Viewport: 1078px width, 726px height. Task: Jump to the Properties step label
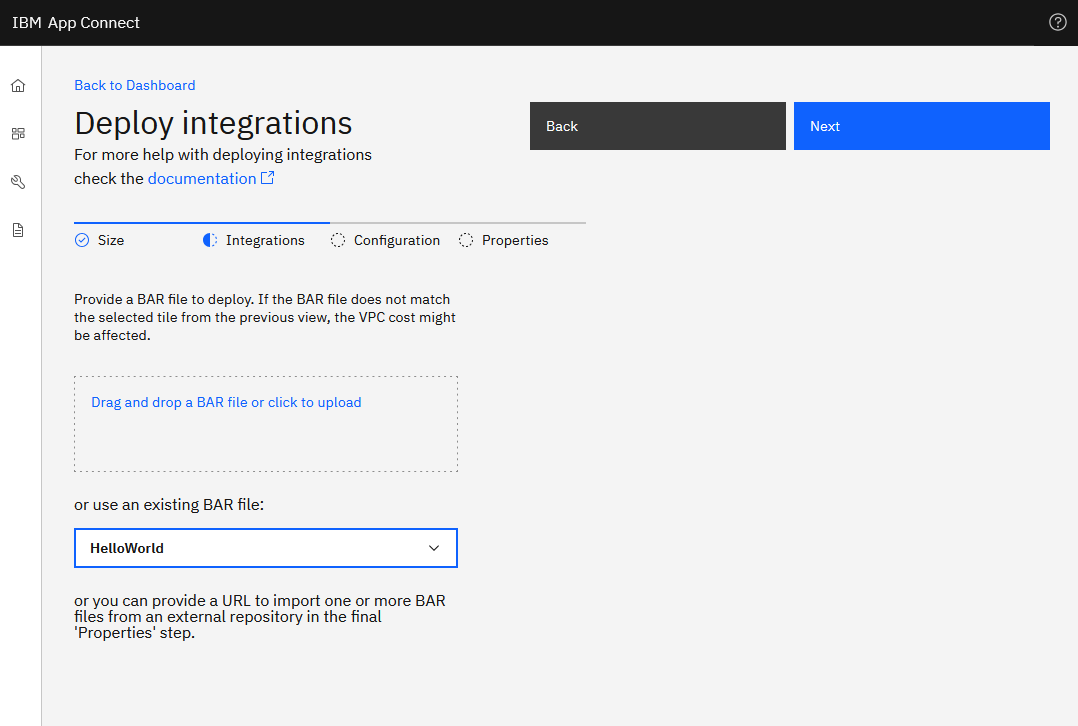(x=515, y=240)
